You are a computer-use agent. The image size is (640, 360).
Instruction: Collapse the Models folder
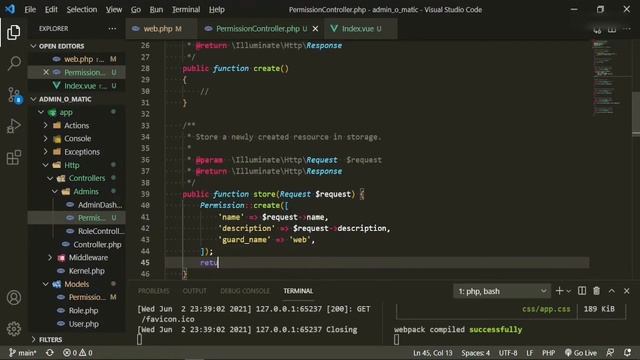pos(46,284)
